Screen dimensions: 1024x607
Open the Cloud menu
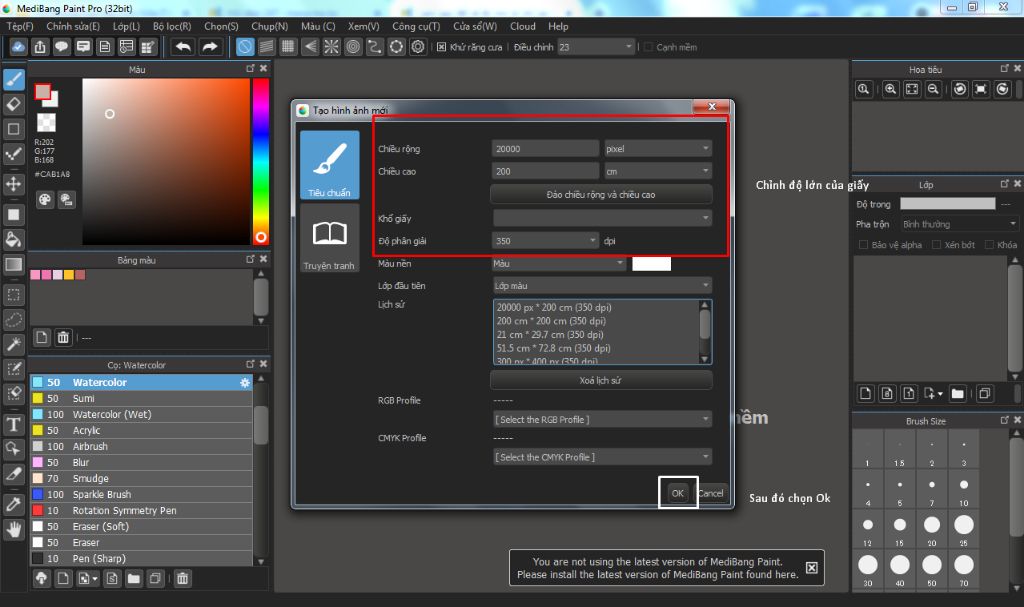point(522,26)
